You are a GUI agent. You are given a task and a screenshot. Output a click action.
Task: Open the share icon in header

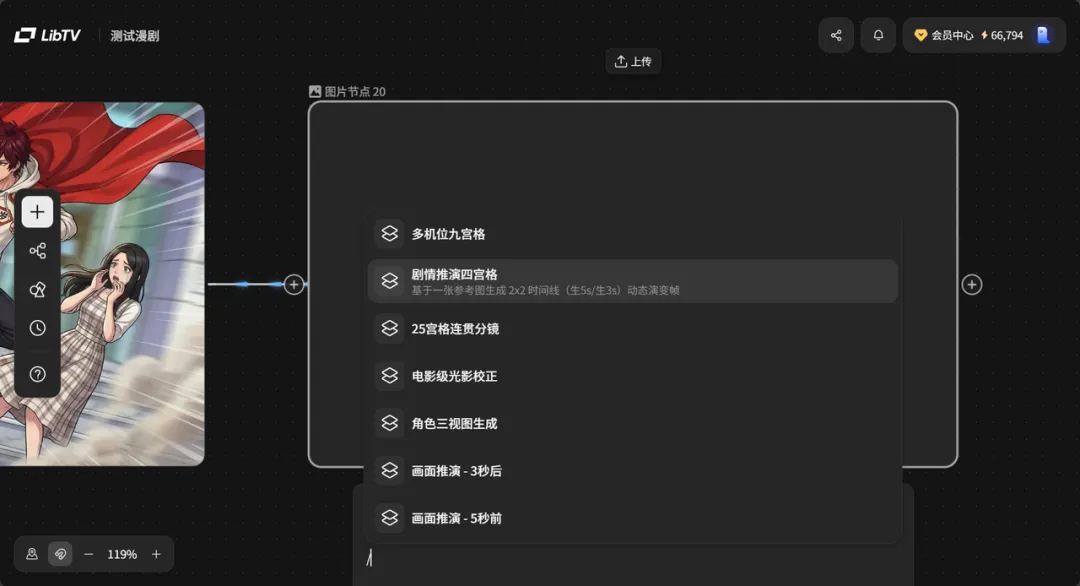tap(835, 35)
